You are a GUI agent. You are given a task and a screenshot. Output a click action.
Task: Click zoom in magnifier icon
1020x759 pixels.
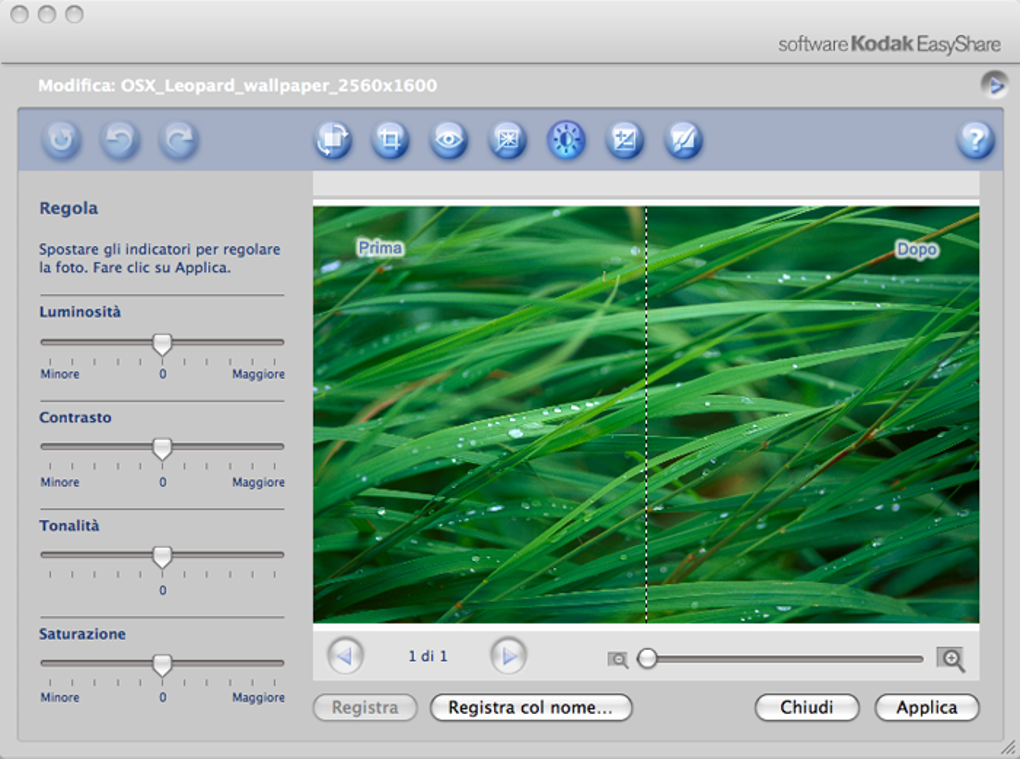pyautogui.click(x=950, y=659)
